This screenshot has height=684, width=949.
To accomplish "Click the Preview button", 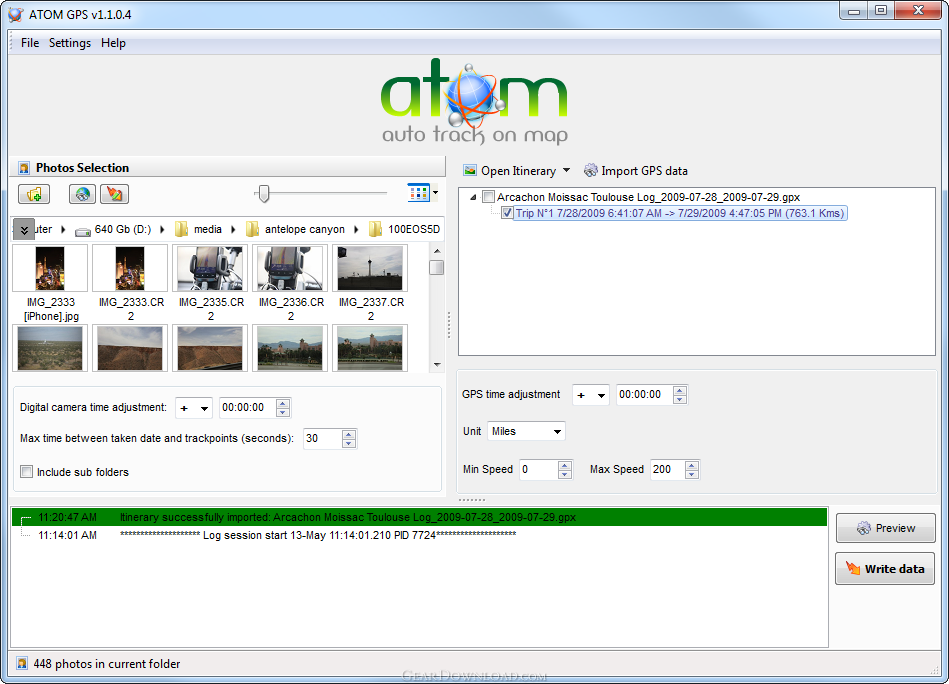I will (885, 528).
